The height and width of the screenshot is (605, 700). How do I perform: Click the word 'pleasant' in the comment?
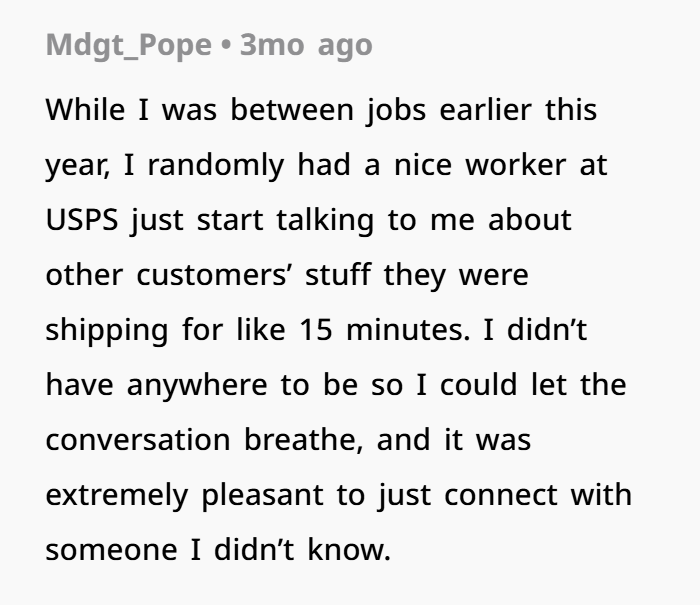pos(262,496)
